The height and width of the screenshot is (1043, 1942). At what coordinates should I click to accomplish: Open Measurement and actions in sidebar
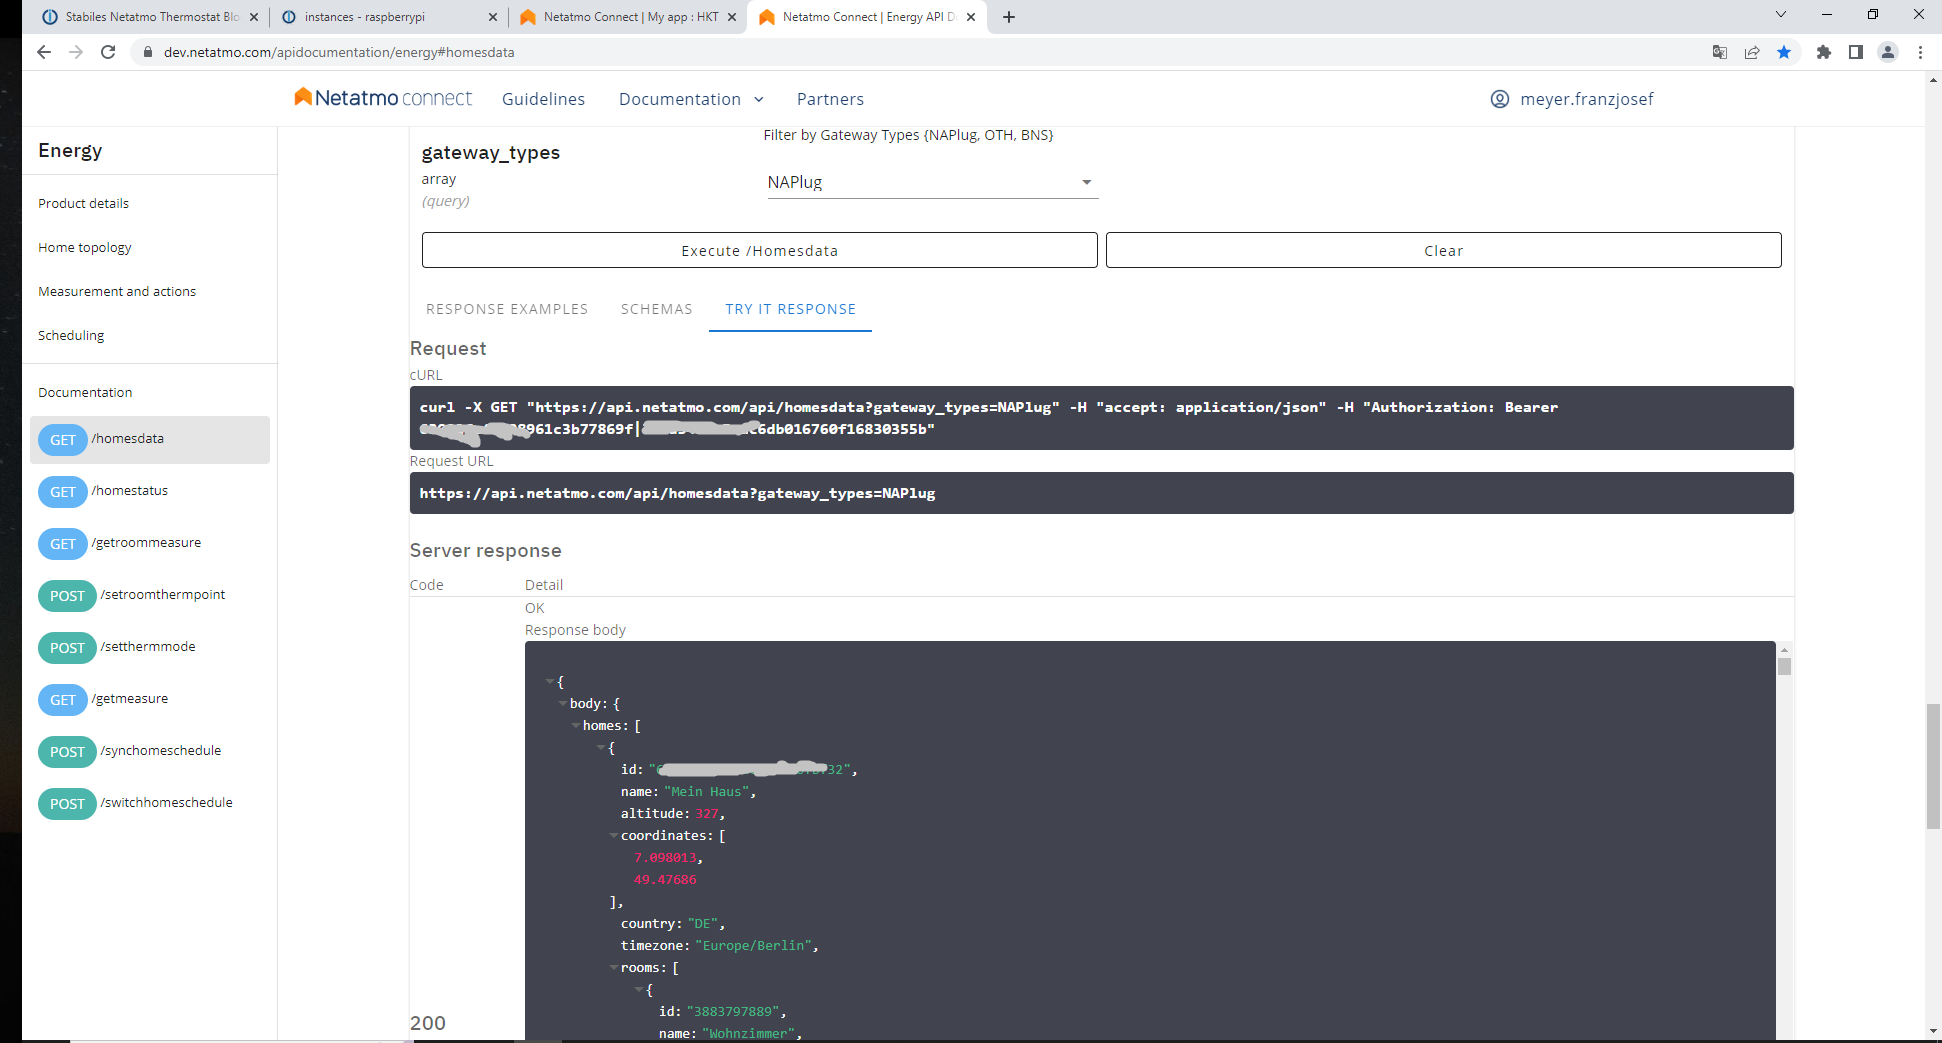point(117,291)
